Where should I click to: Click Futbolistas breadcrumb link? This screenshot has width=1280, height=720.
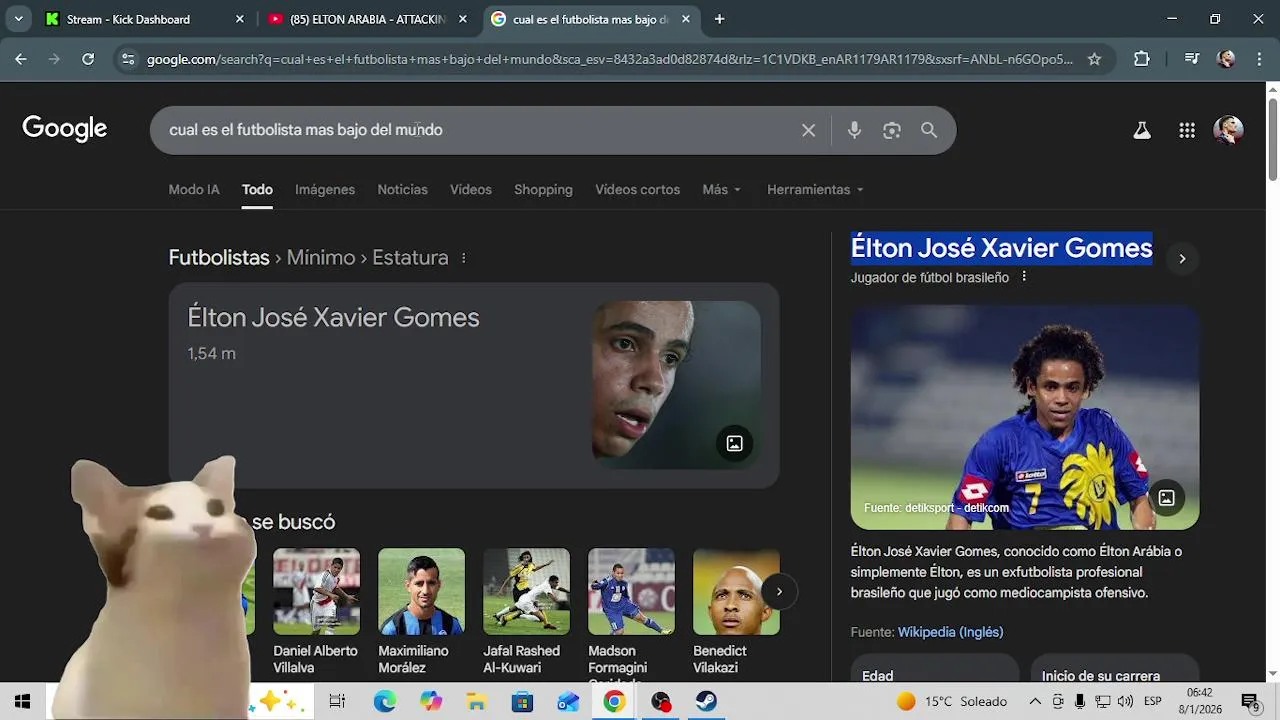coord(219,258)
